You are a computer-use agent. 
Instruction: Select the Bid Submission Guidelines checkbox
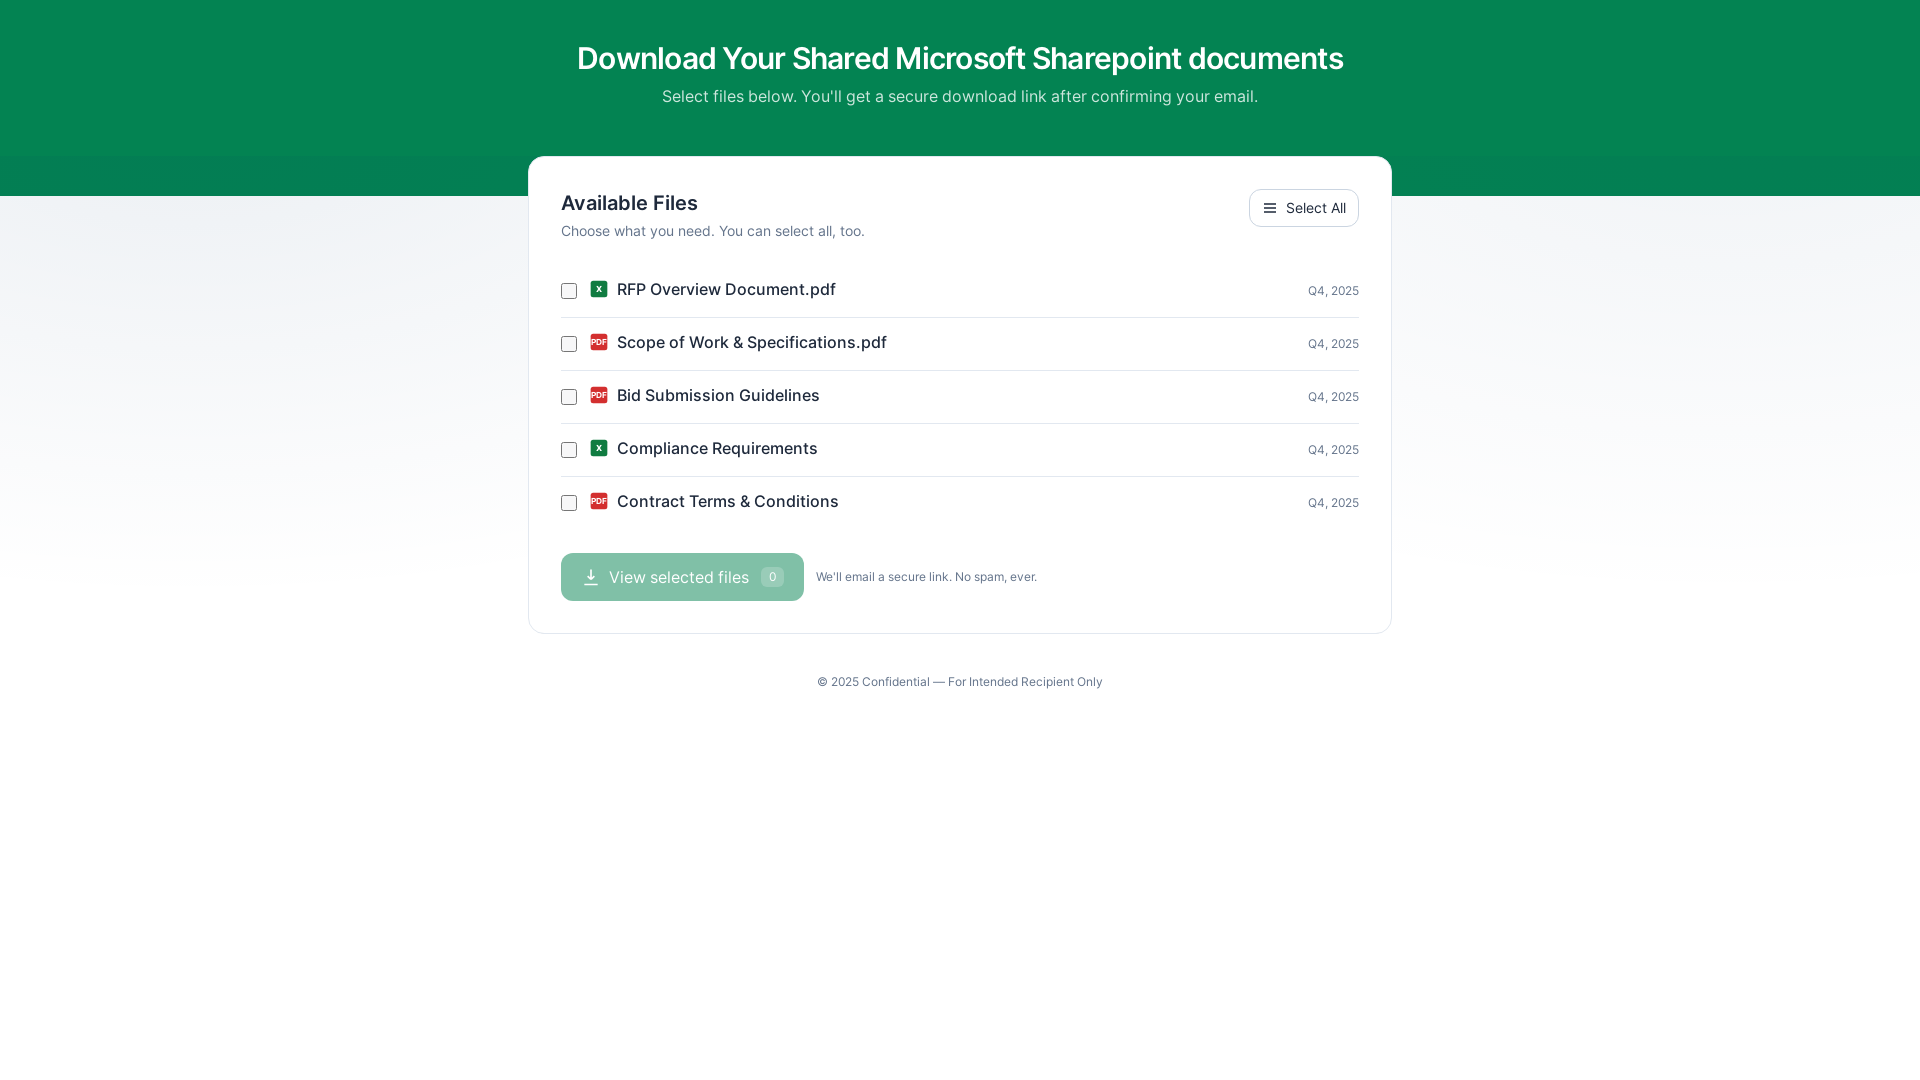coord(569,397)
